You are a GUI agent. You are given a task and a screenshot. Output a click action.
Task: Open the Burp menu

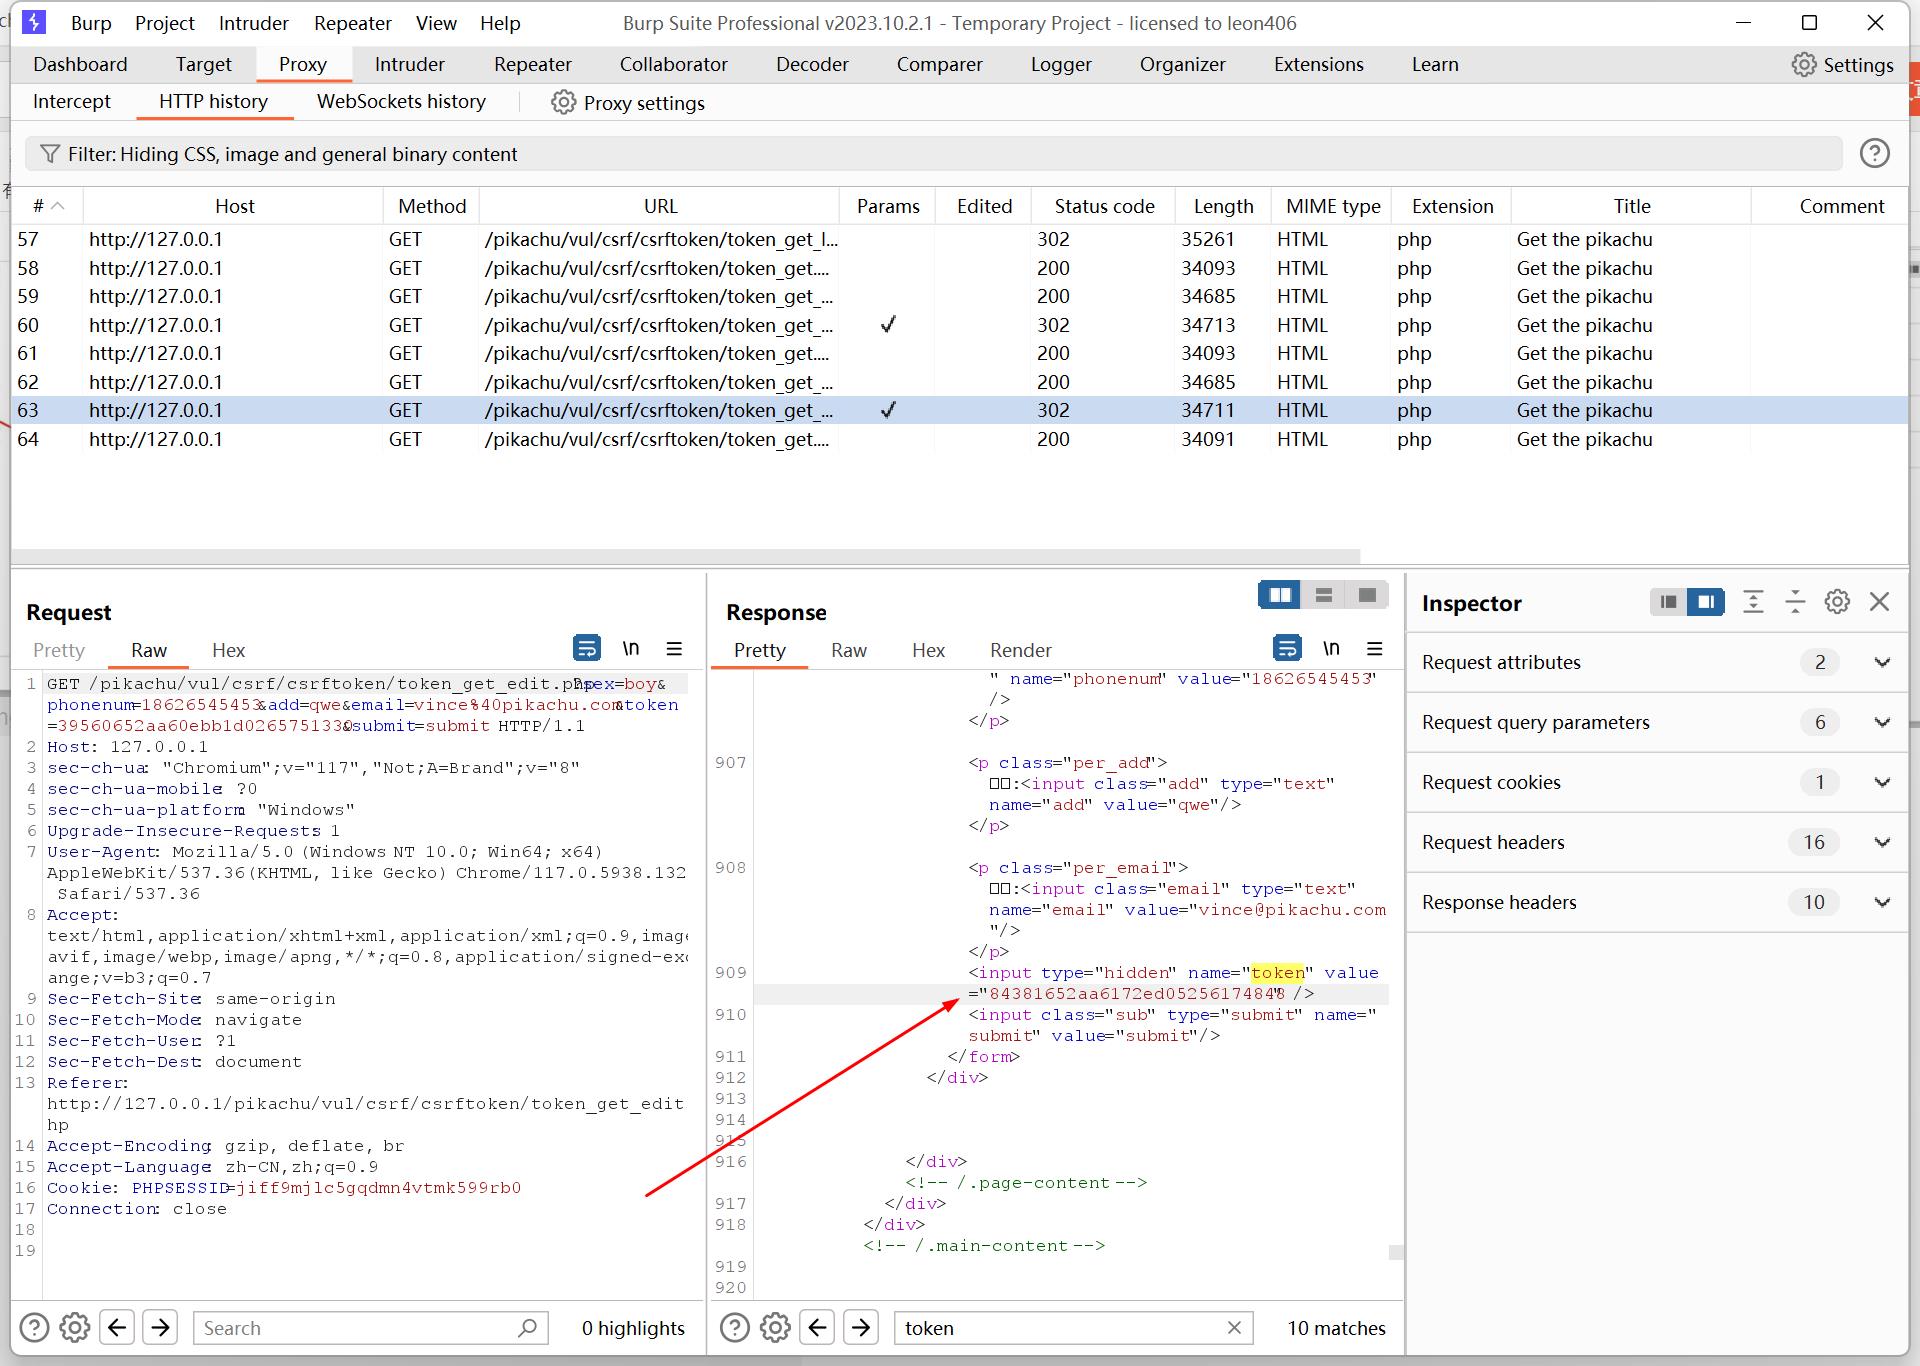(x=91, y=23)
